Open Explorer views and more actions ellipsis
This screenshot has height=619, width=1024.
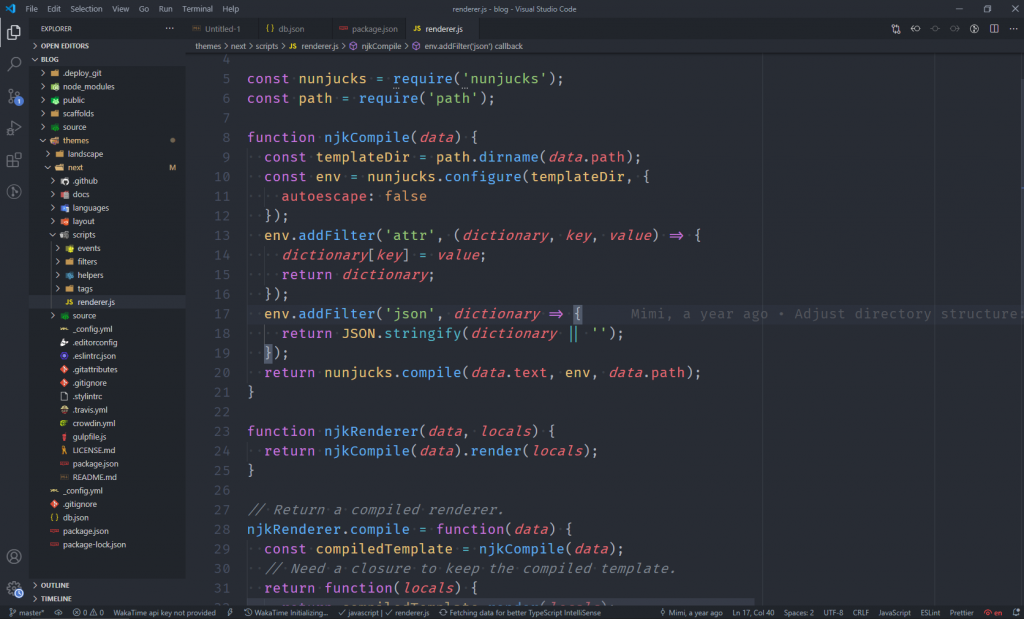point(170,29)
